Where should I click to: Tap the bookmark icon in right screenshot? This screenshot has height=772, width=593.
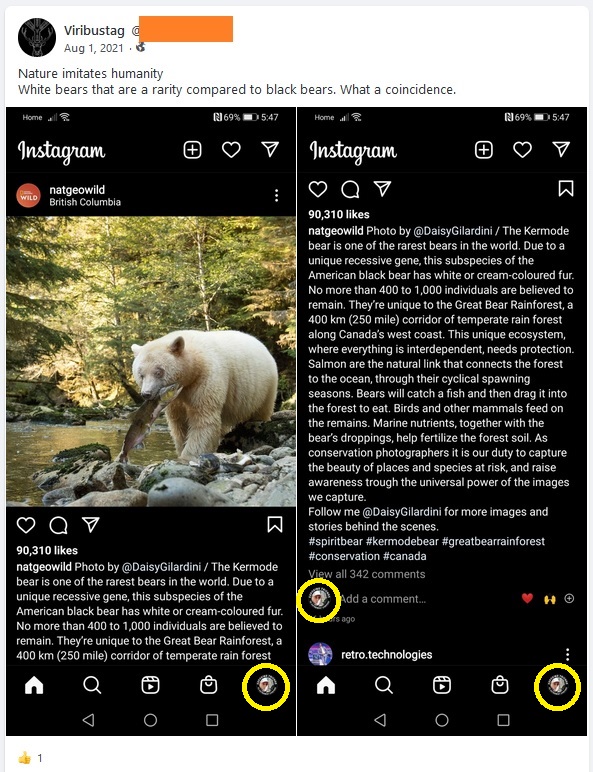565,189
